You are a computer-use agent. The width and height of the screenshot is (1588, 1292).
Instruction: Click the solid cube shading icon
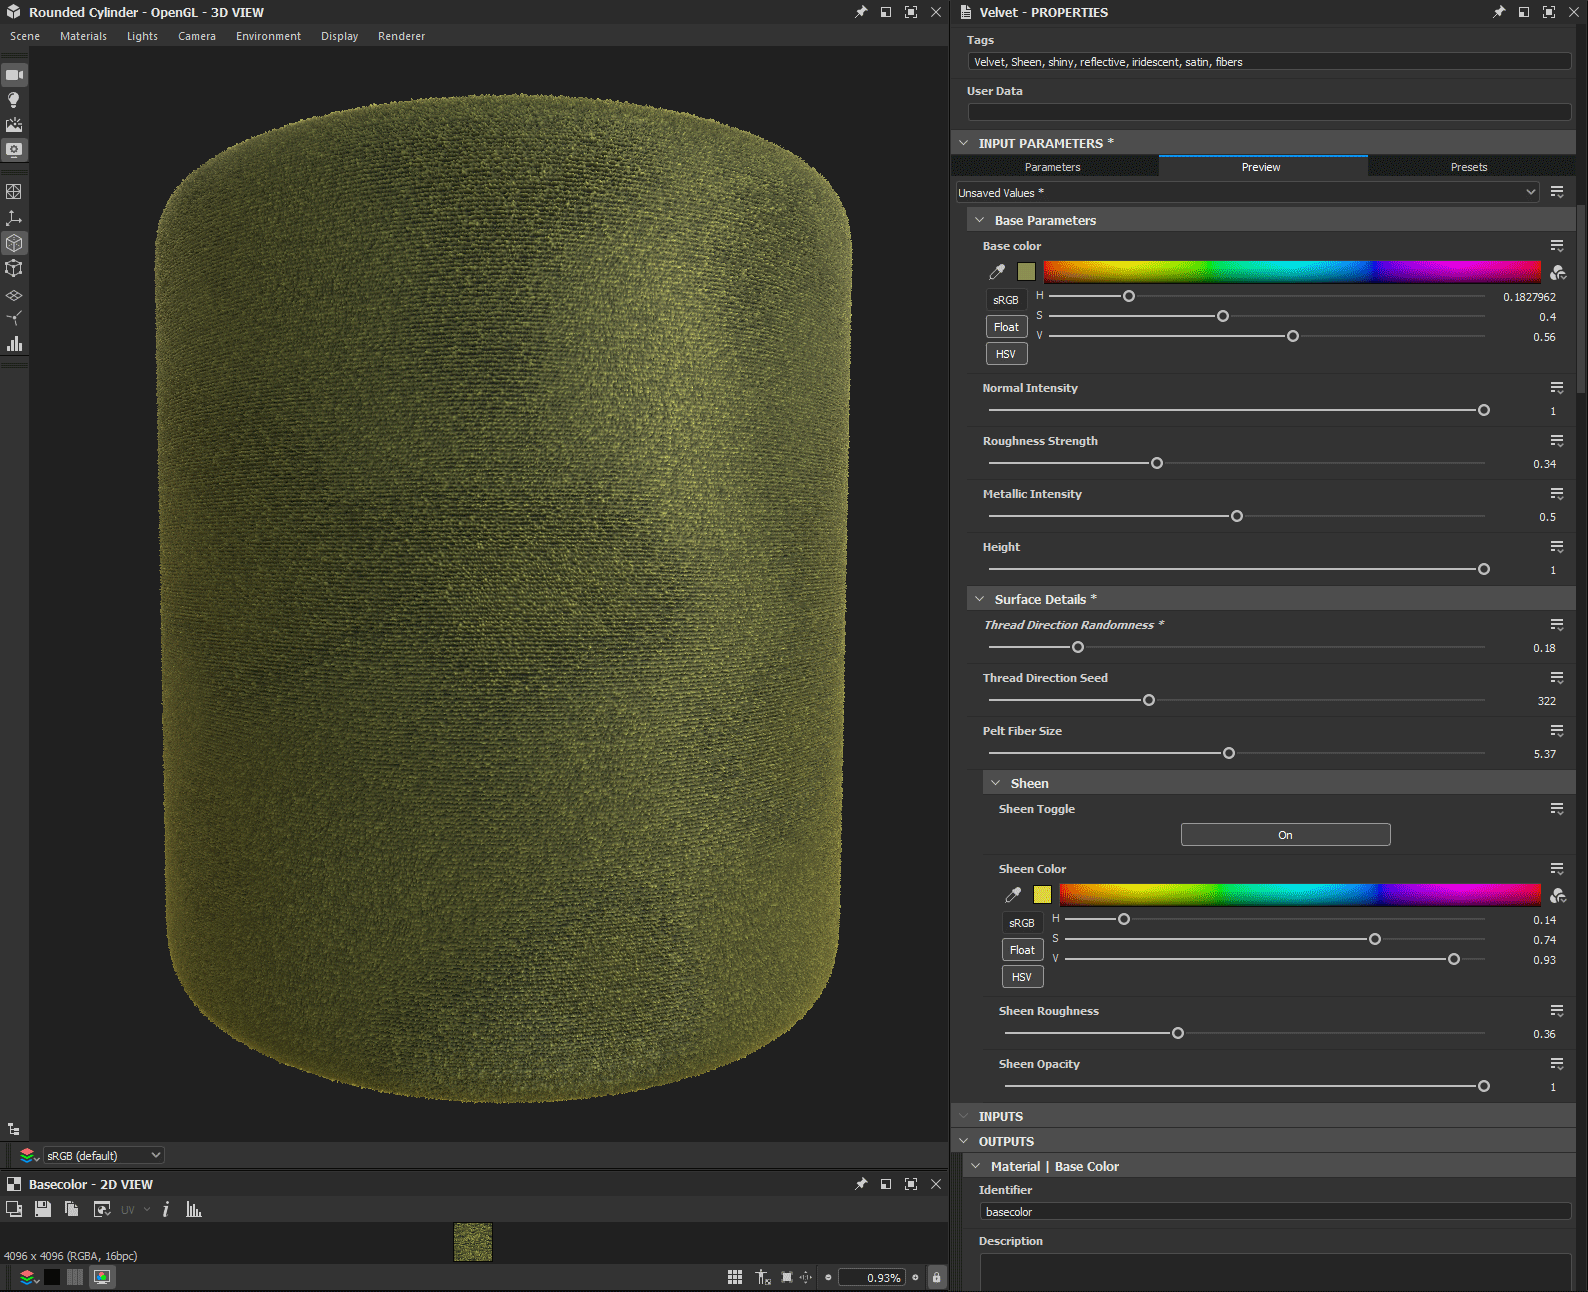[14, 243]
